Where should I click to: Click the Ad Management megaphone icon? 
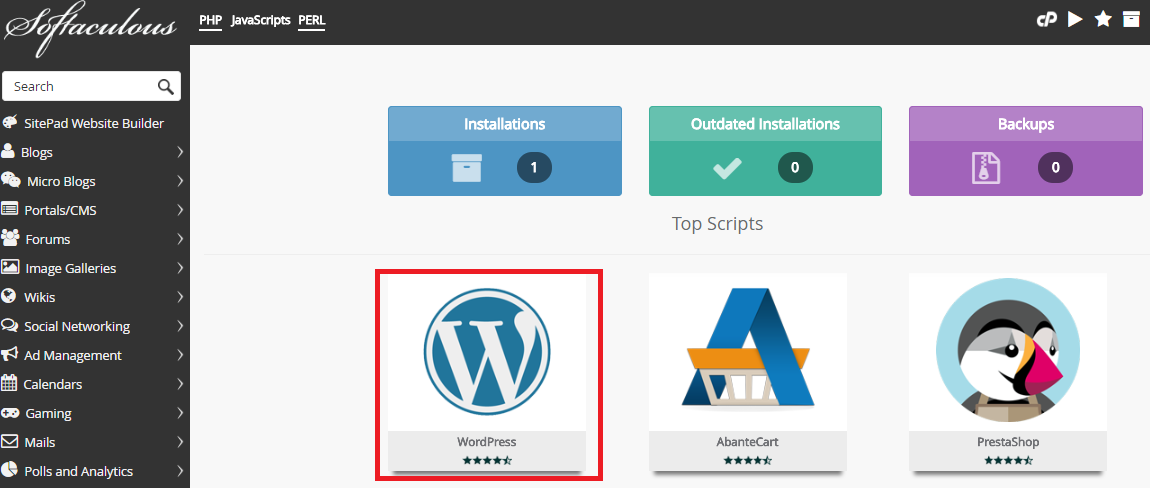tap(10, 354)
